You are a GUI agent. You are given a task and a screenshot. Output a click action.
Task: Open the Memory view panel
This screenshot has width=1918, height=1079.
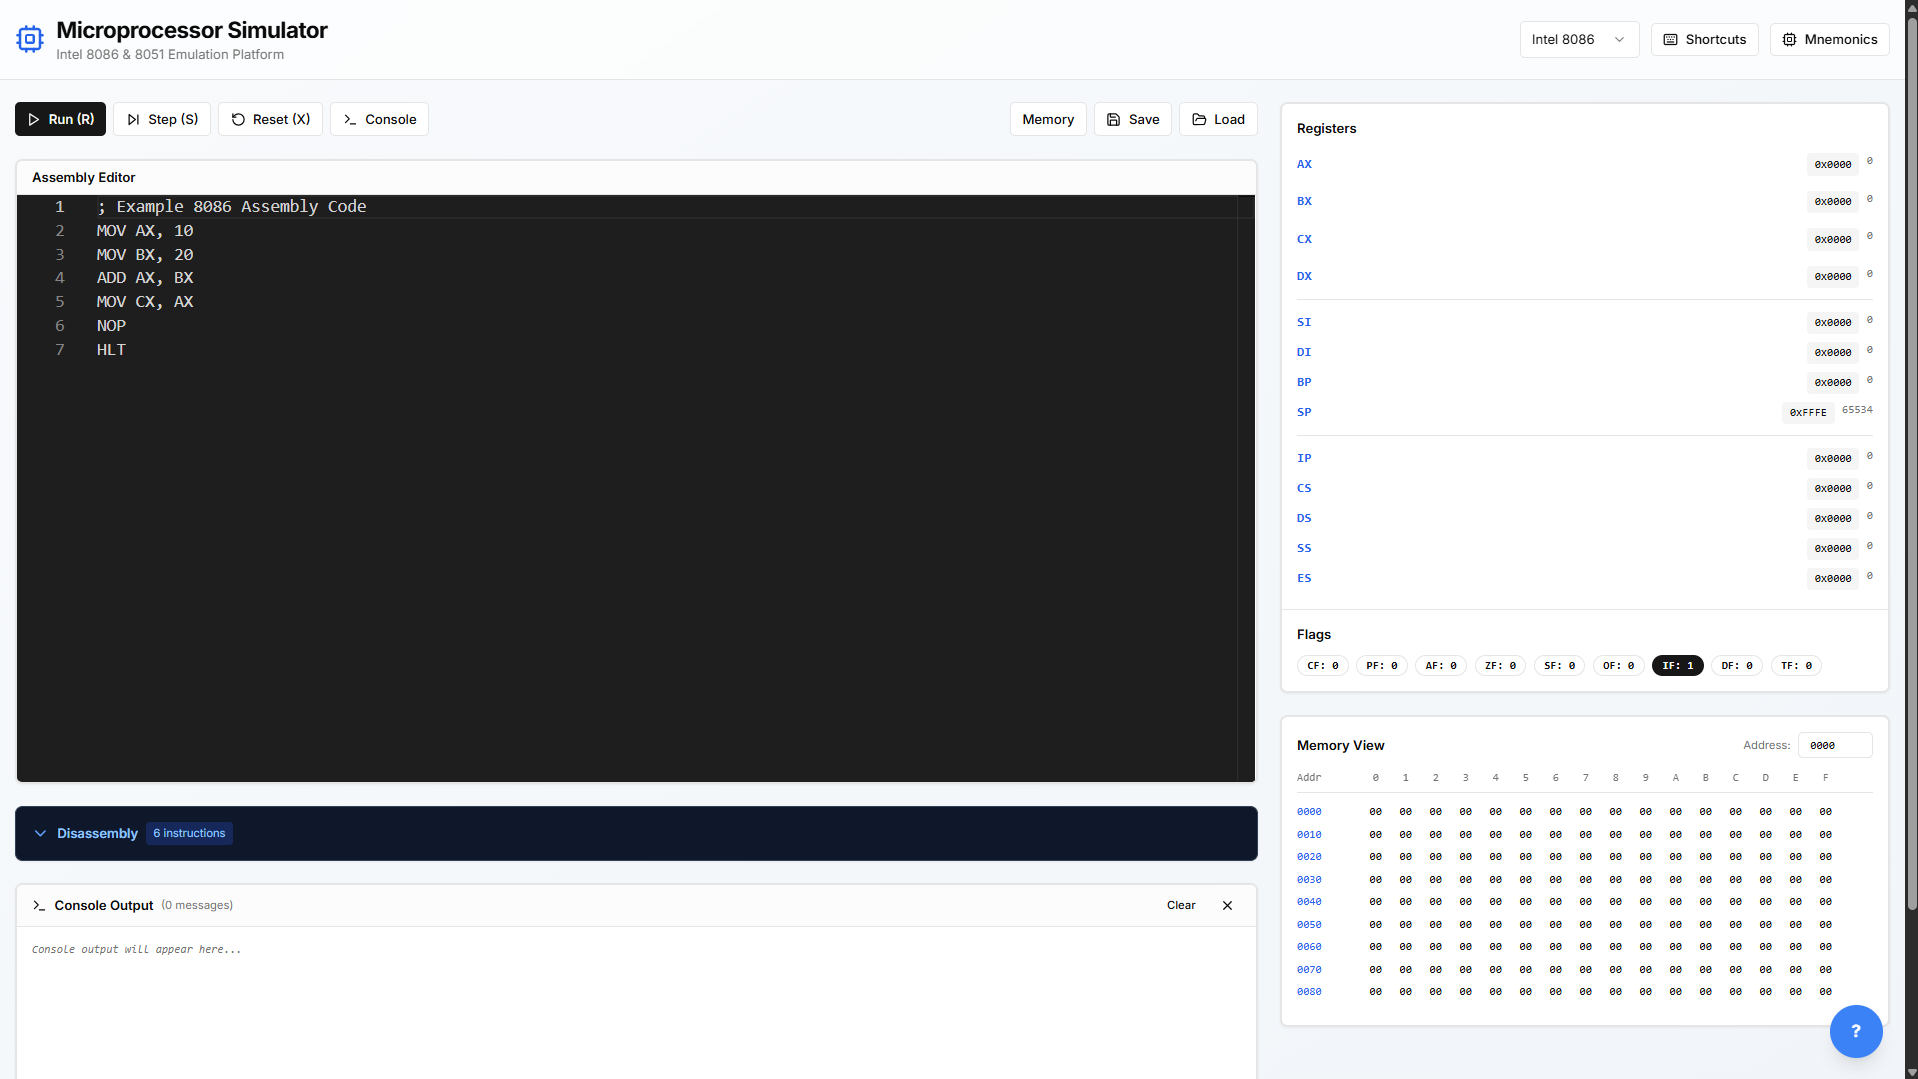(1047, 119)
